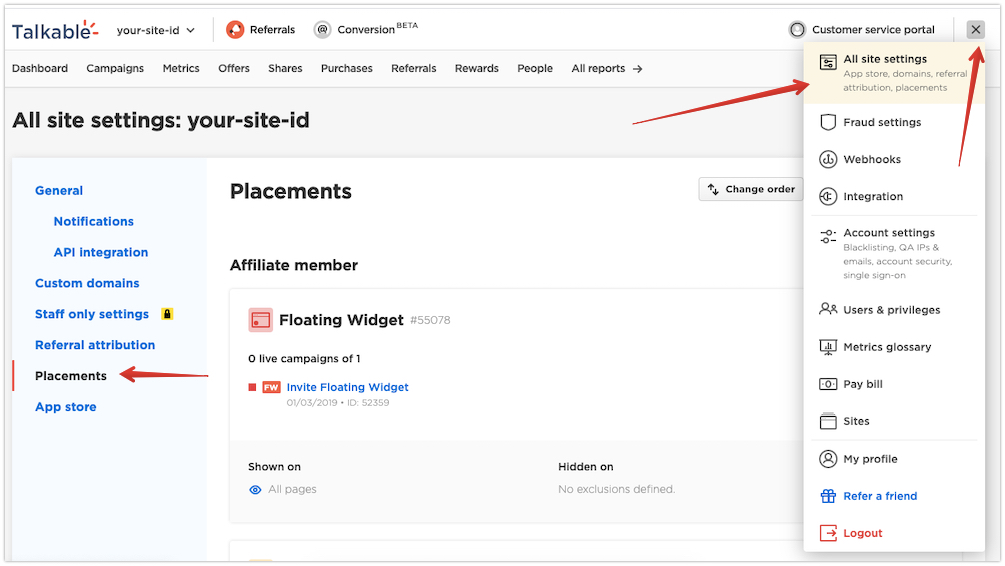Click the Integration icon
Image resolution: width=1005 pixels, height=566 pixels.
click(x=828, y=196)
